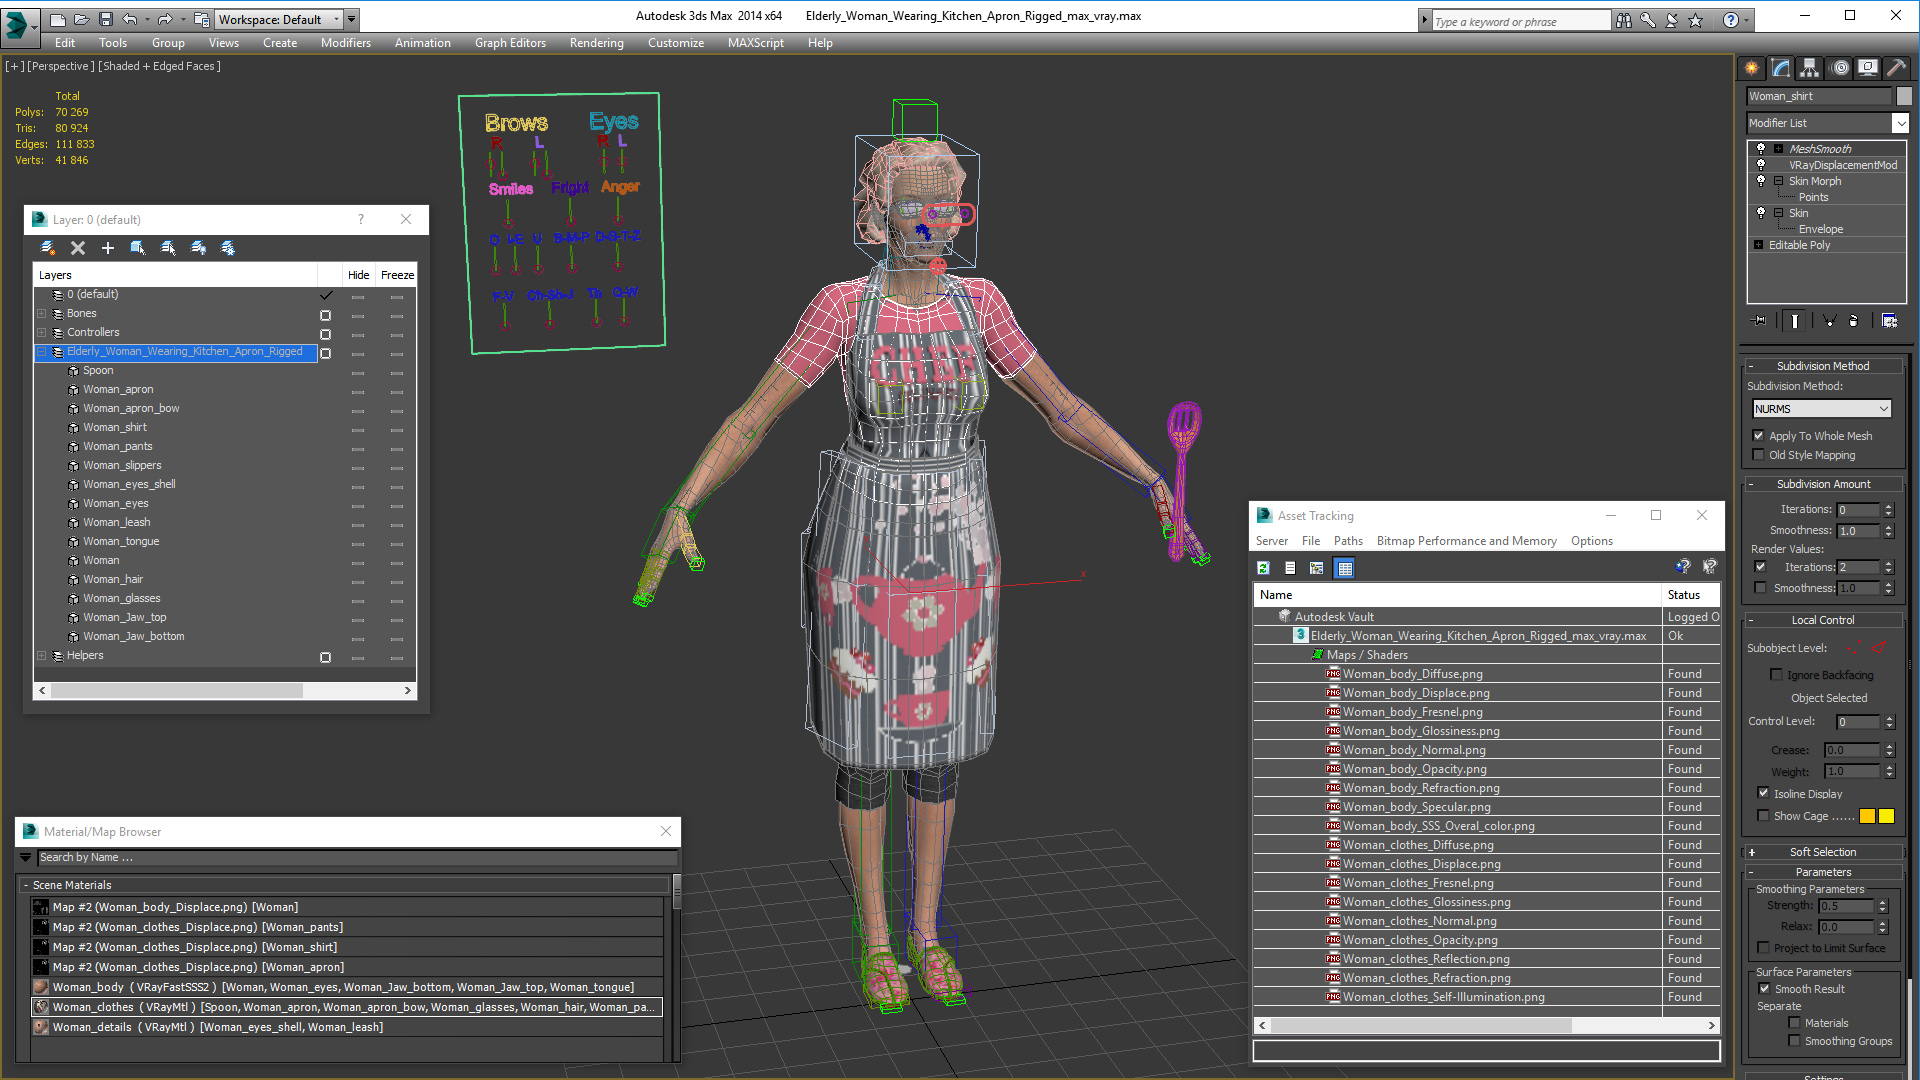The height and width of the screenshot is (1080, 1920).
Task: Enable Old Style Mapping checkbox
Action: coord(1759,455)
